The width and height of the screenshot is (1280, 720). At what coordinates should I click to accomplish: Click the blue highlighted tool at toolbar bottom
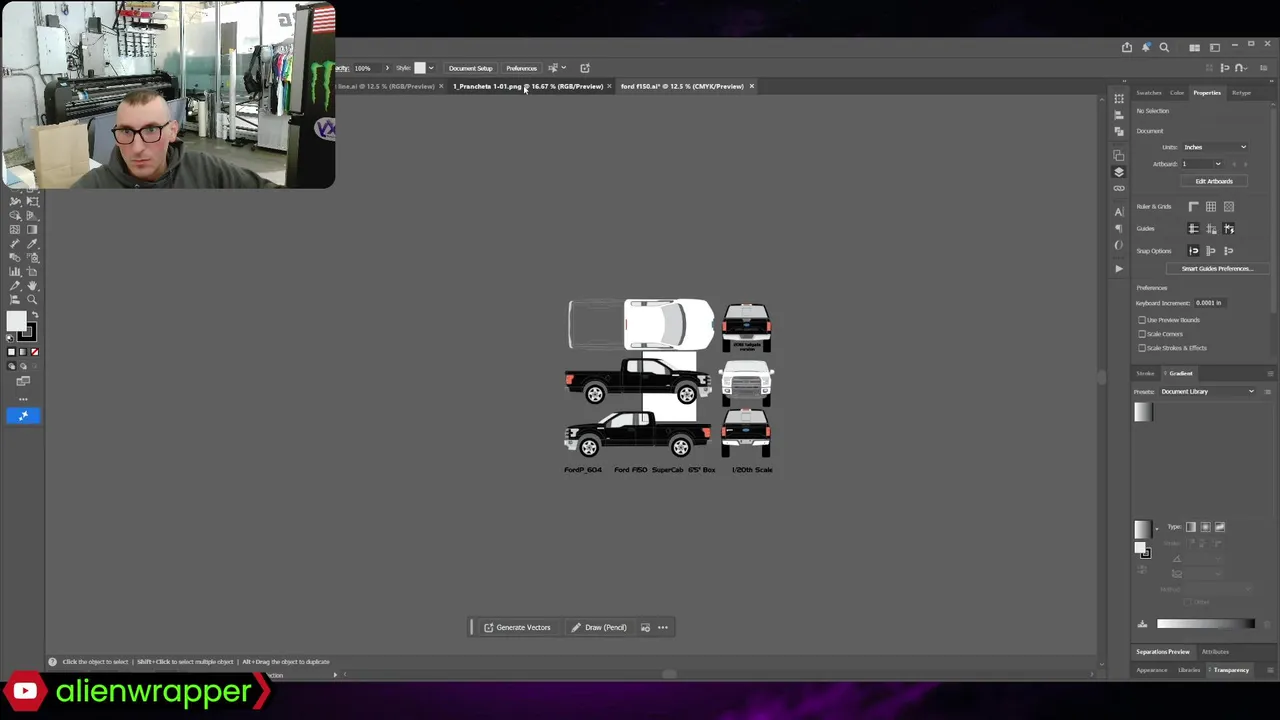[x=23, y=415]
